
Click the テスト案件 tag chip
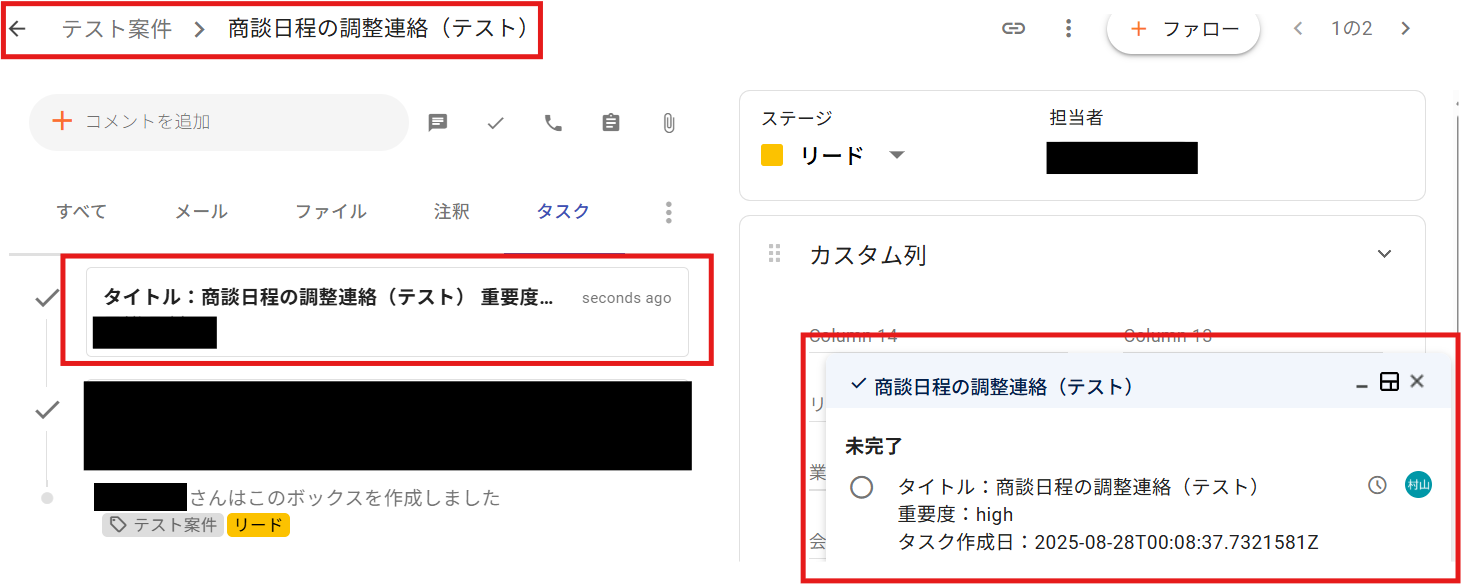point(162,525)
